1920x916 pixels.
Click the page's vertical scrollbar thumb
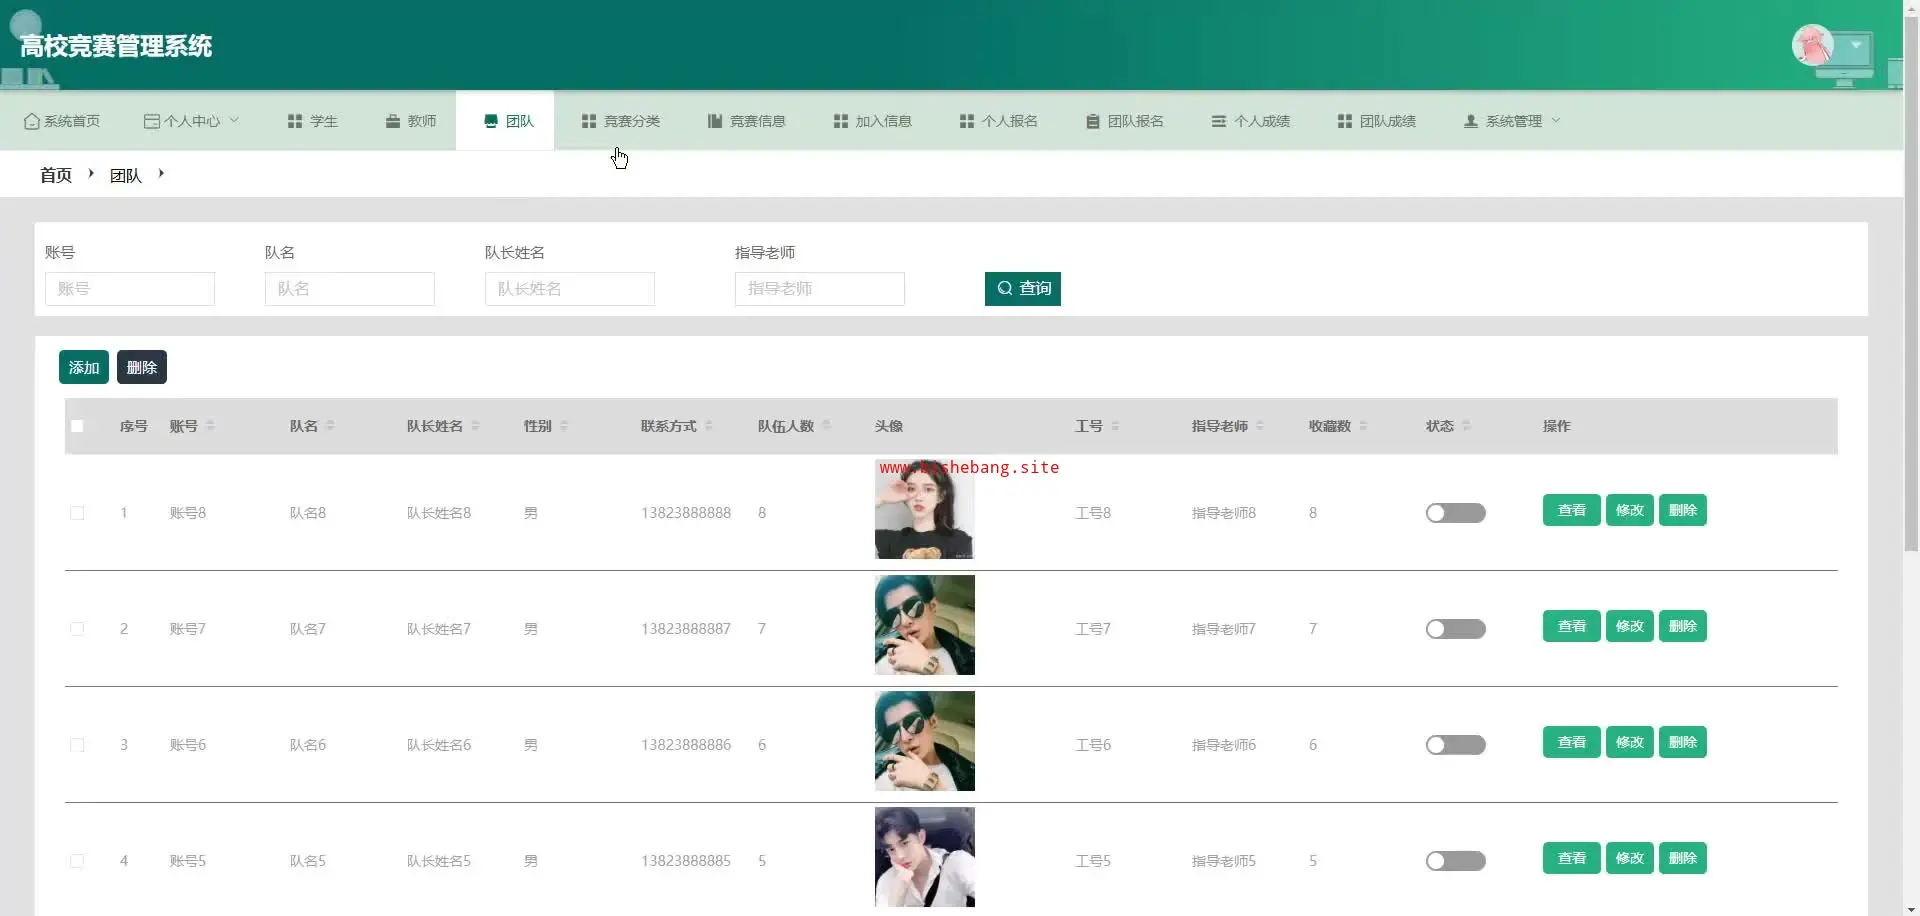1911,284
